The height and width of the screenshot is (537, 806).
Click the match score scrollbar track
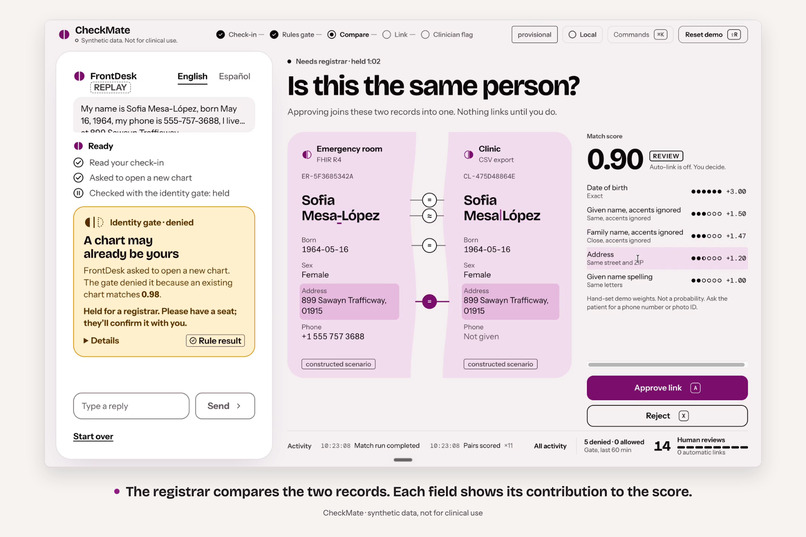(667, 364)
